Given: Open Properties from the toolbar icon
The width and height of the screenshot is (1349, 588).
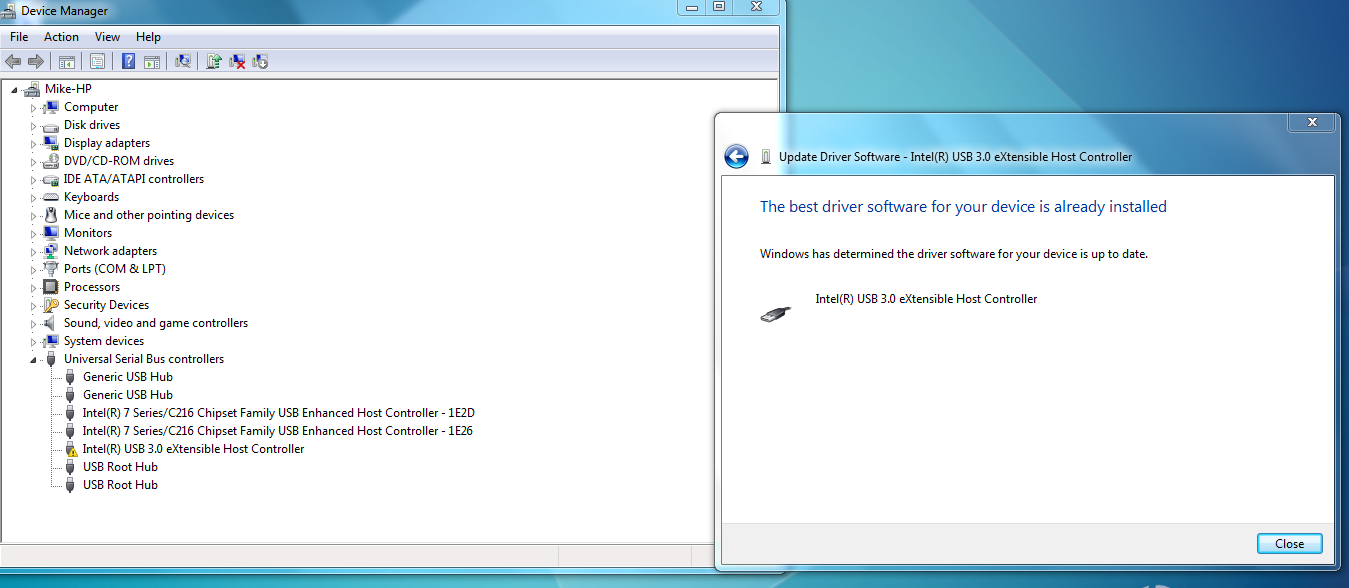Looking at the screenshot, I should click(x=97, y=61).
